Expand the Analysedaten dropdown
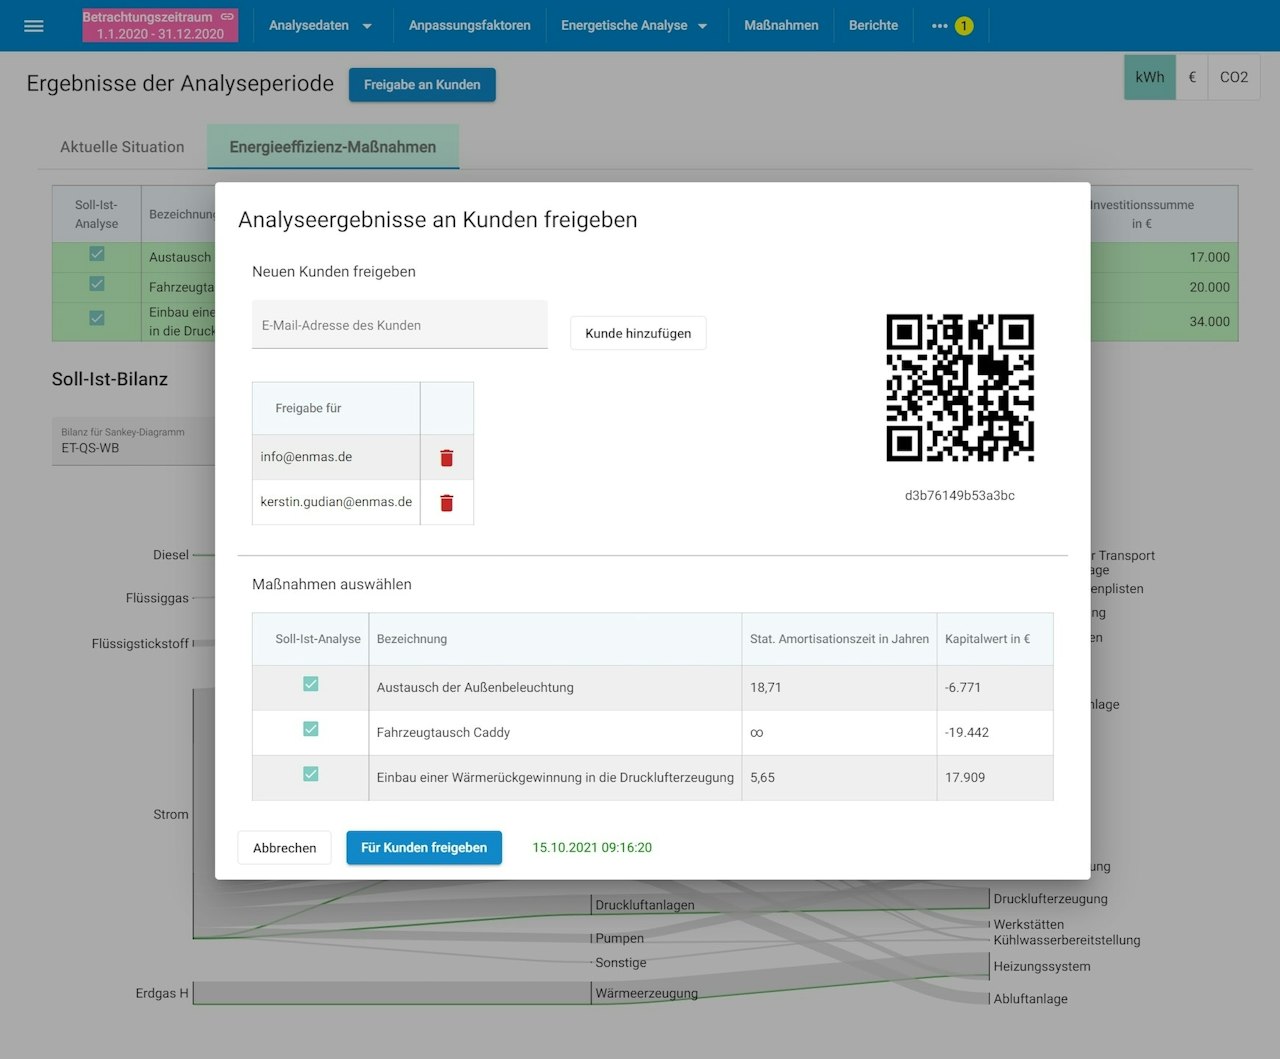The height and width of the screenshot is (1059, 1280). (320, 26)
